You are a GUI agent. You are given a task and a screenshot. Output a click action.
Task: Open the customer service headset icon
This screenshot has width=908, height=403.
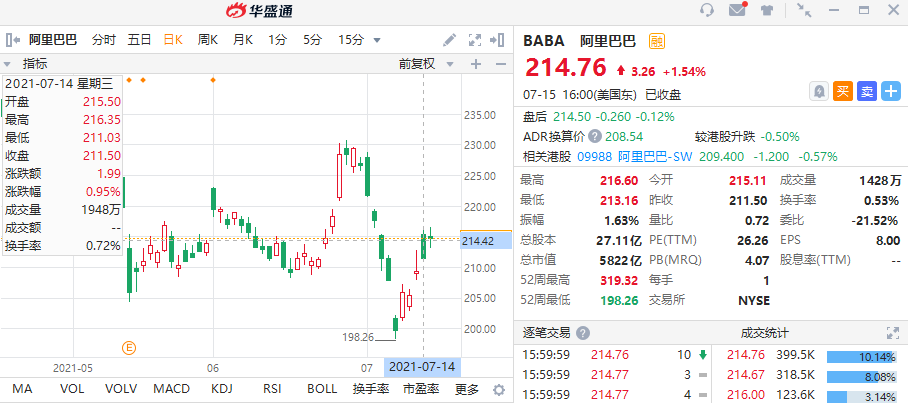tap(707, 10)
